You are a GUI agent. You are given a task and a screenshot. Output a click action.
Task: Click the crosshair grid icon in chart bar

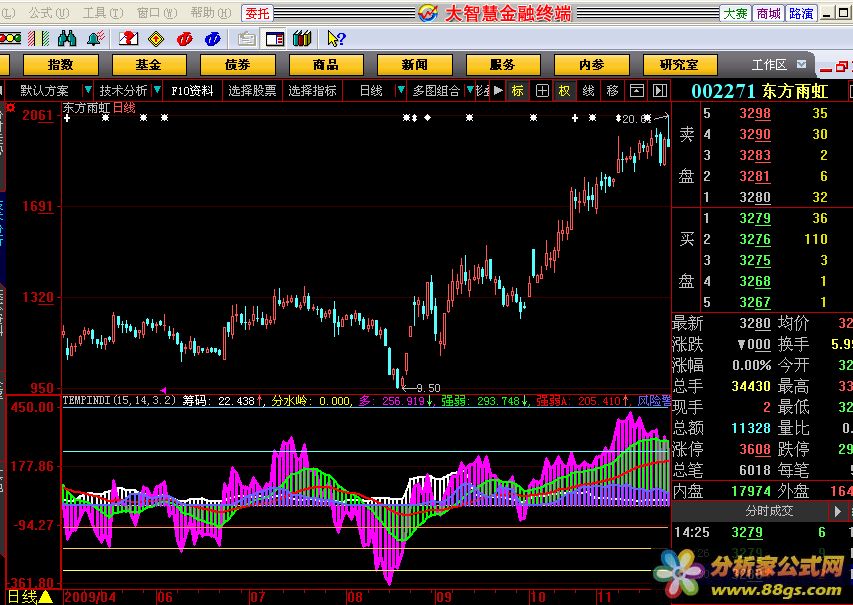point(542,90)
